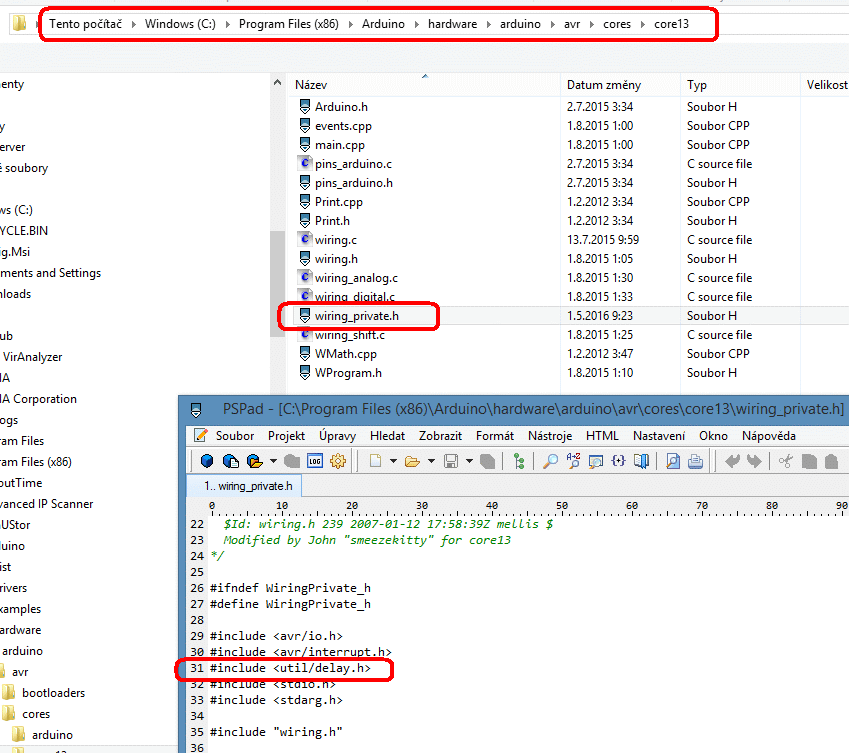Click the Open file folder icon in PSPad

(412, 461)
